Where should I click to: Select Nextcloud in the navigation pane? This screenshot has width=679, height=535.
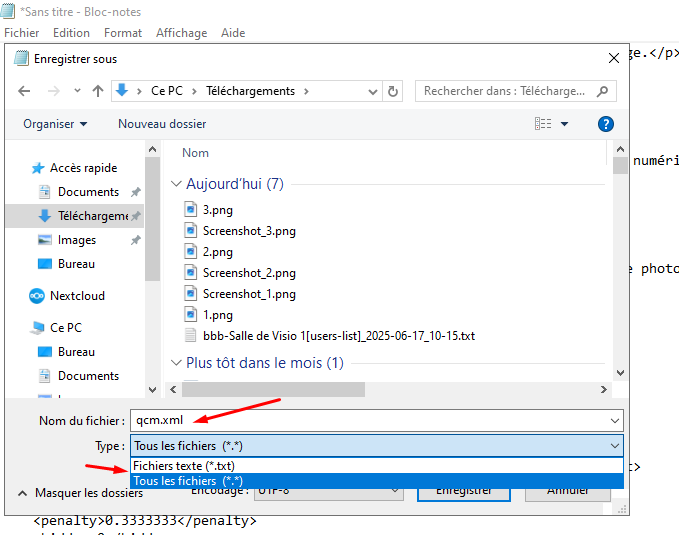click(77, 296)
